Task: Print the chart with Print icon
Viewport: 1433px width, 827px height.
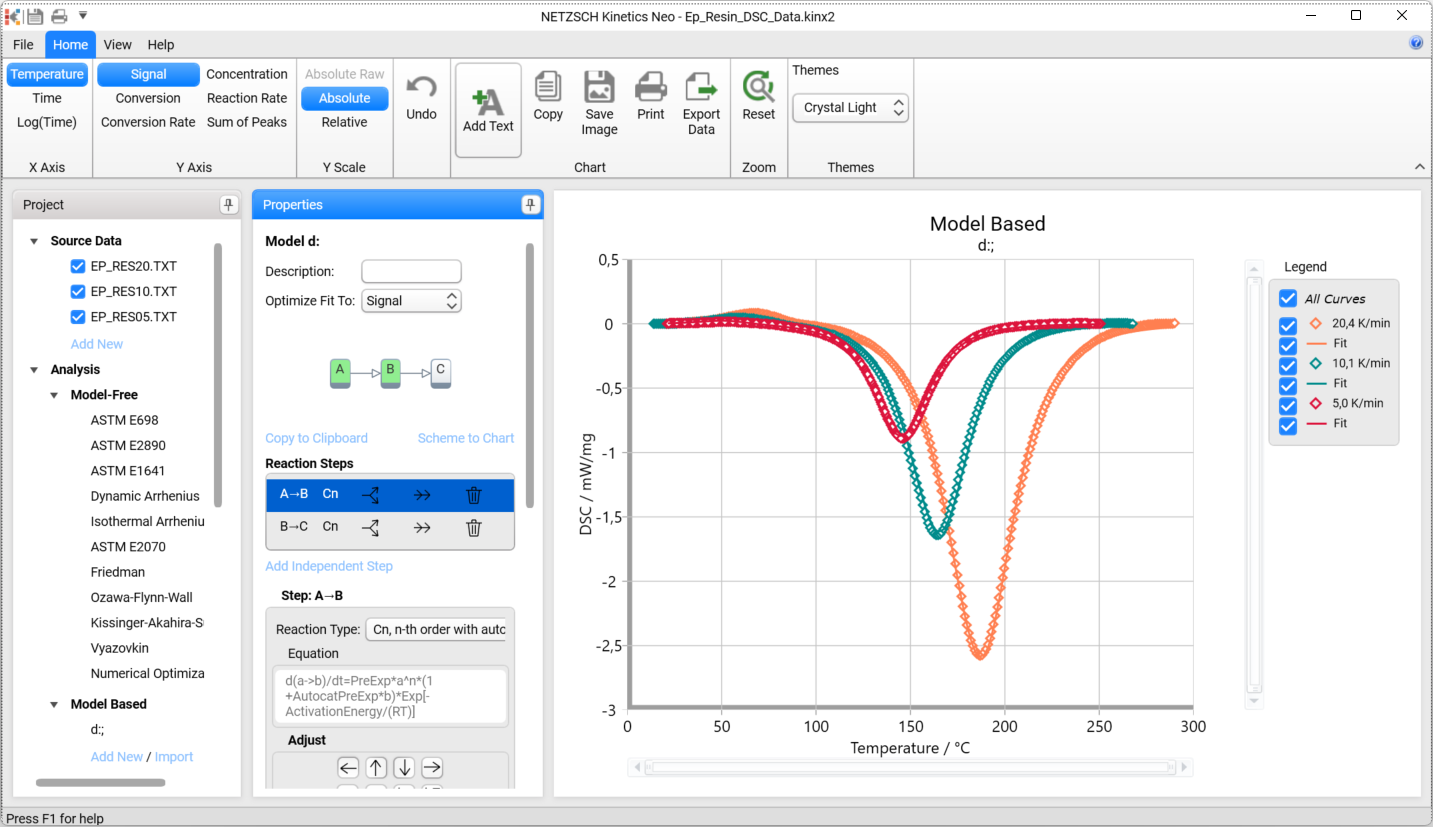Action: [651, 88]
